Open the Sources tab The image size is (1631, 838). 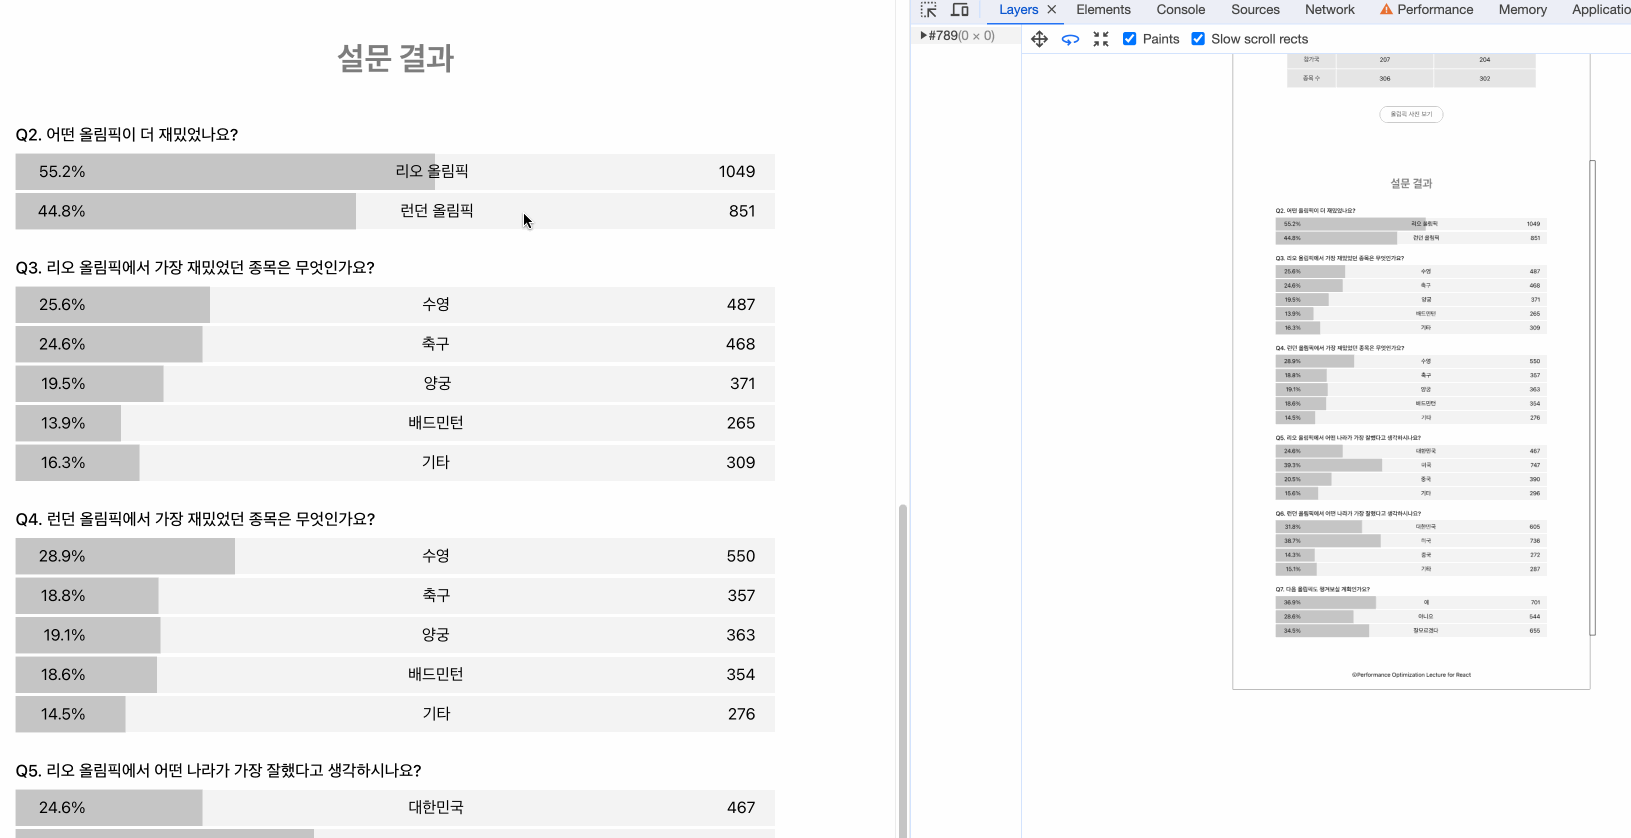pyautogui.click(x=1255, y=10)
